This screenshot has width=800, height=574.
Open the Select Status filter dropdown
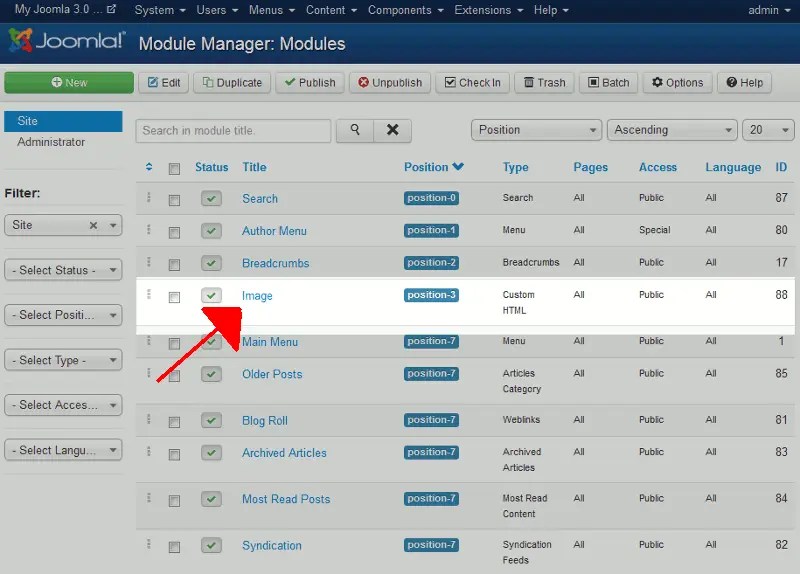click(x=63, y=270)
